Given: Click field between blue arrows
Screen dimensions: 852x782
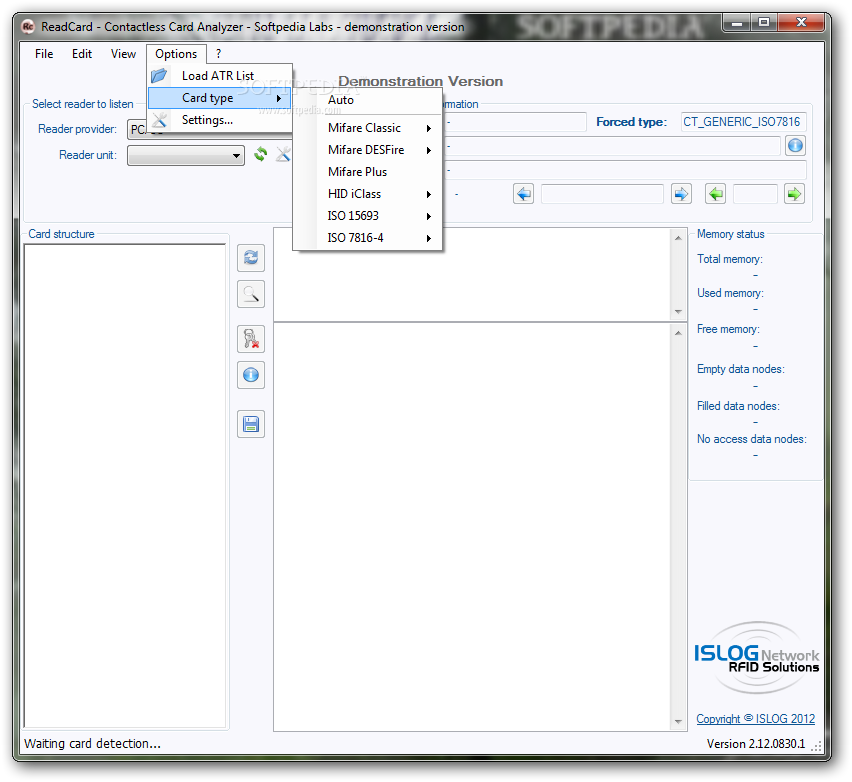Looking at the screenshot, I should click(602, 194).
